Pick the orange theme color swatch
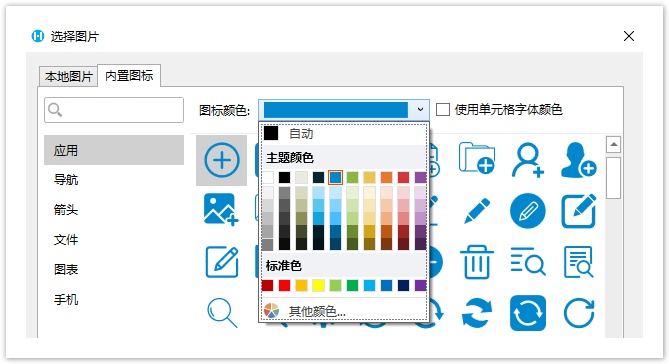Viewport: 669px width, 364px height. (387, 177)
